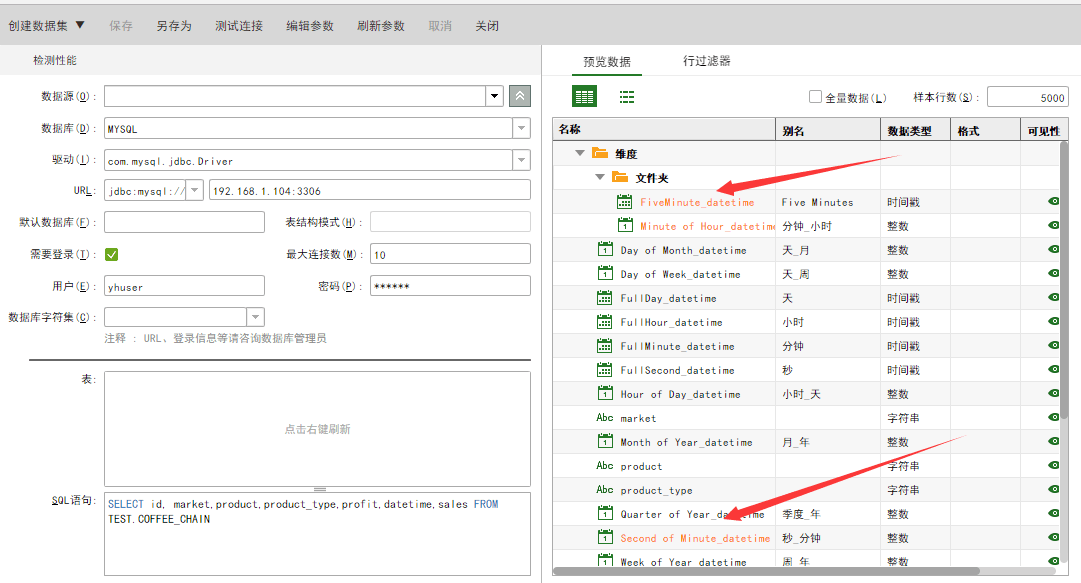The image size is (1081, 583).
Task: Toggle visibility eye for FiveMinute_datetime row
Action: click(x=1053, y=202)
